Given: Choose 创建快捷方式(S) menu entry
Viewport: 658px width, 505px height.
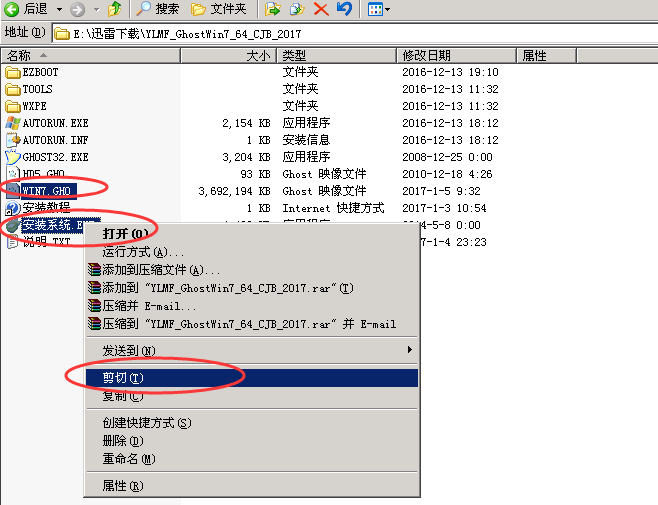Looking at the screenshot, I should tap(252, 423).
